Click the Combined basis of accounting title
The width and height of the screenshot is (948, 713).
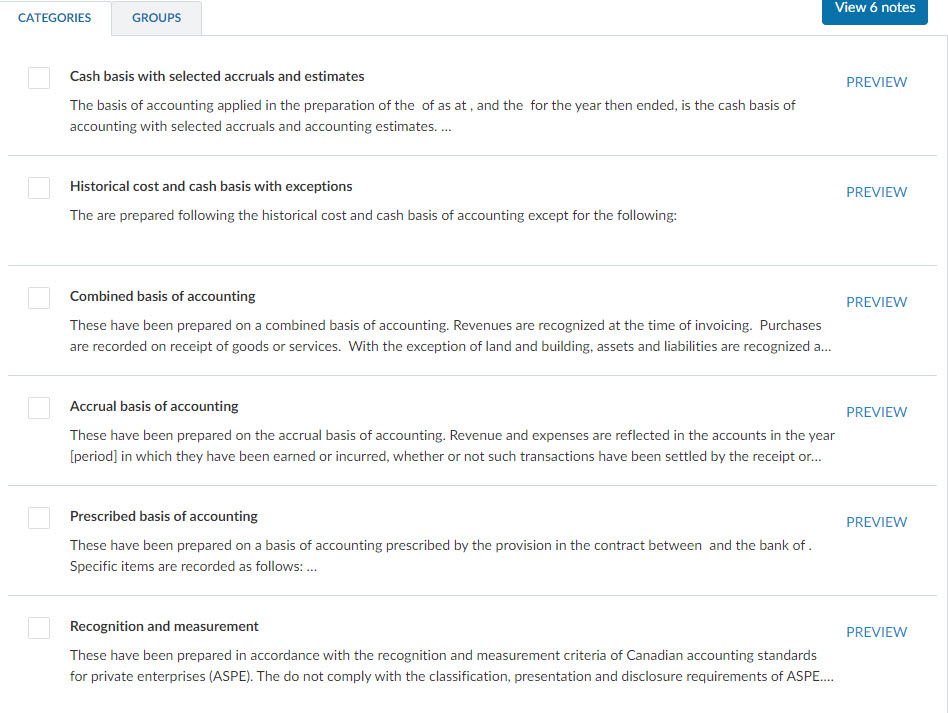tap(162, 297)
